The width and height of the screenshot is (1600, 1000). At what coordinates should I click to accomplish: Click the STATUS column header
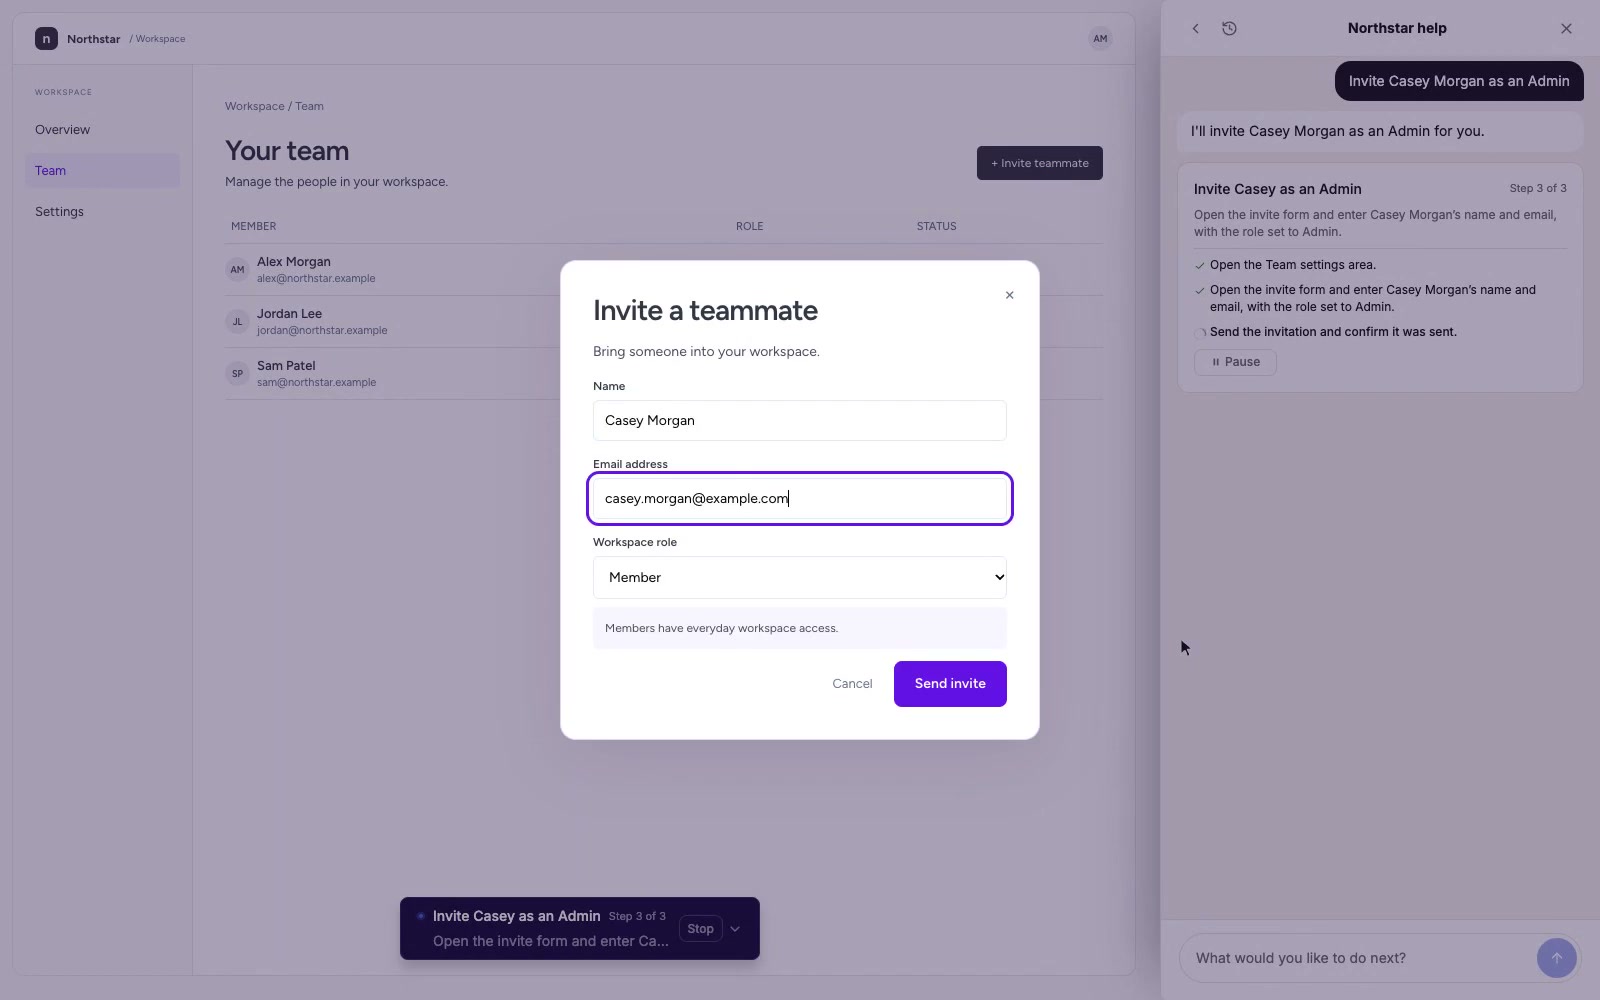click(x=936, y=226)
